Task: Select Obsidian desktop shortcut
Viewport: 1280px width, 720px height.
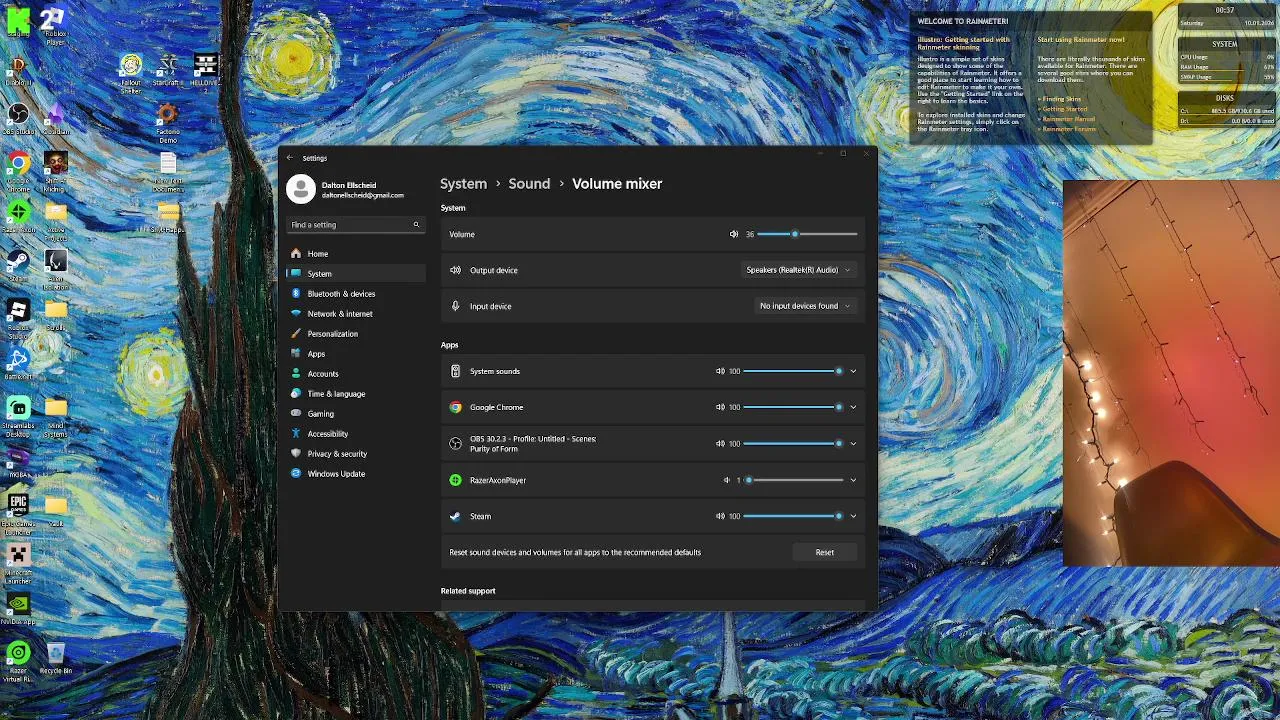Action: tap(55, 119)
